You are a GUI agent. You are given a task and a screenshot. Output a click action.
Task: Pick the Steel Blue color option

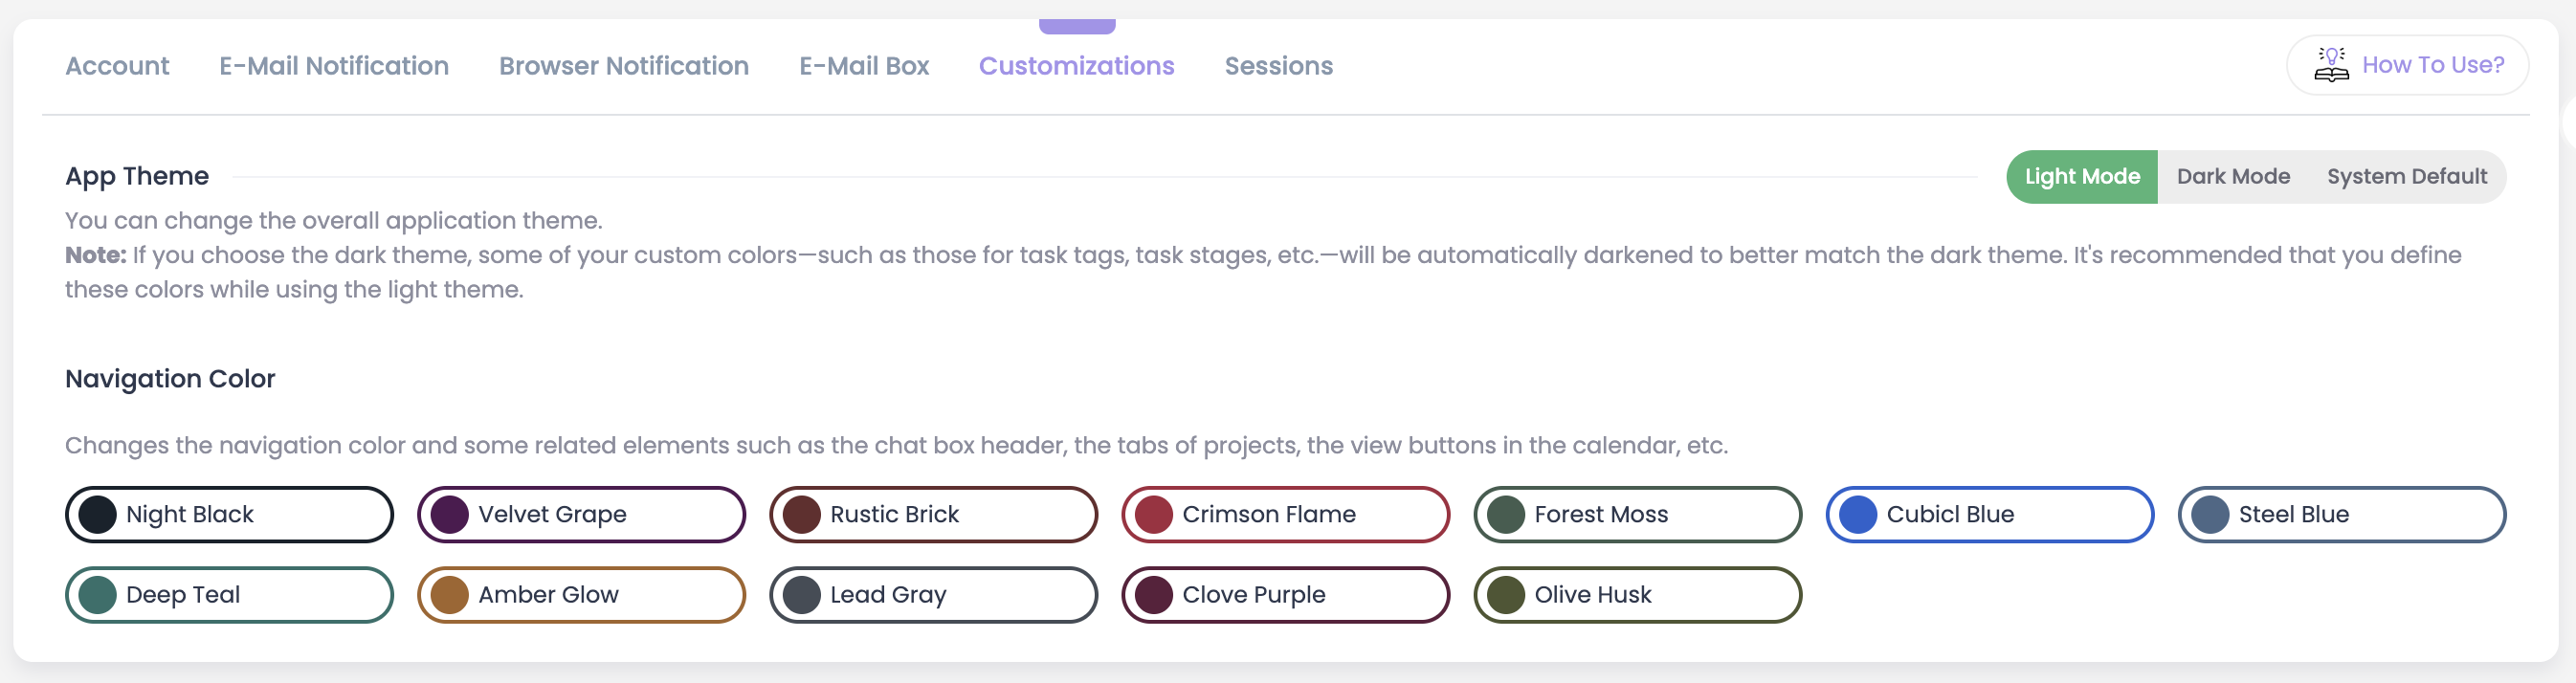pos(2341,514)
